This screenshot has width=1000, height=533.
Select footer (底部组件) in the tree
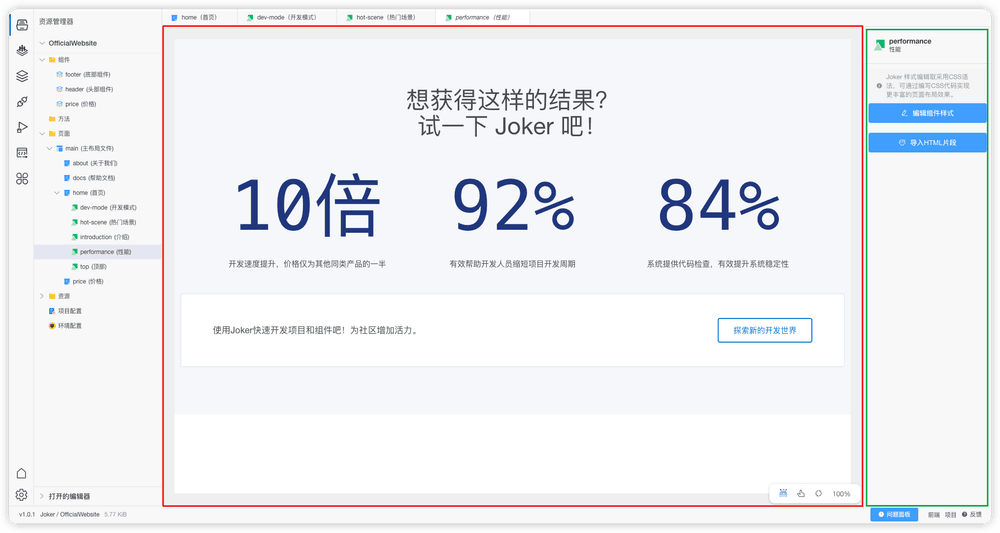[87, 75]
